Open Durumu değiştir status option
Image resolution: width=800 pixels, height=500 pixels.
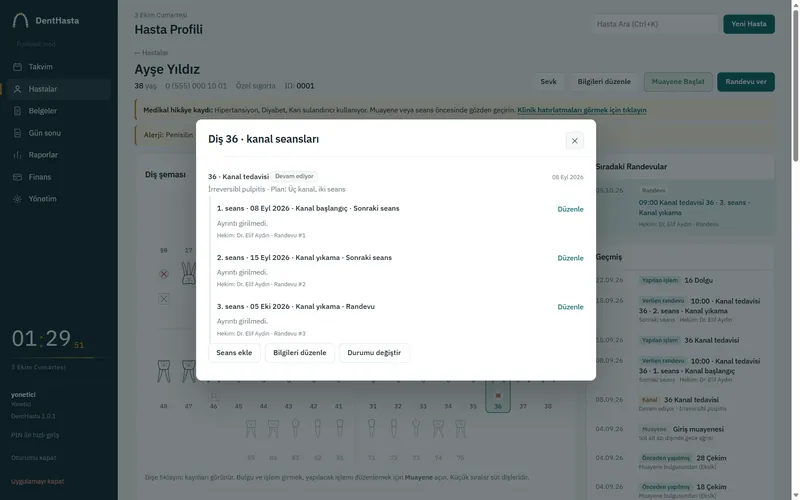[374, 353]
